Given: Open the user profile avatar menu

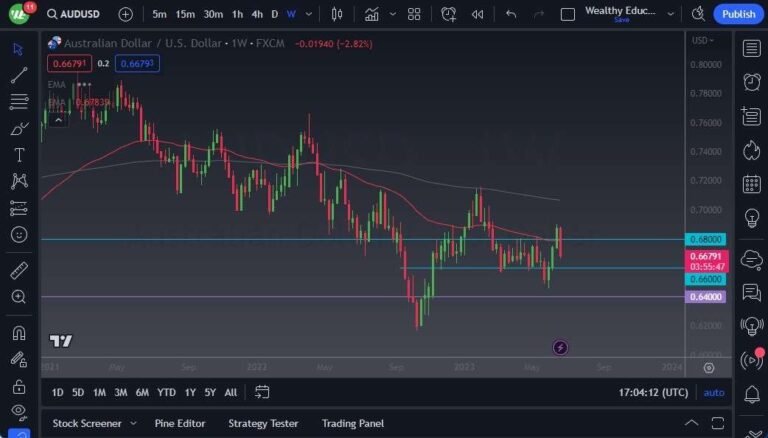Looking at the screenshot, I should point(19,14).
